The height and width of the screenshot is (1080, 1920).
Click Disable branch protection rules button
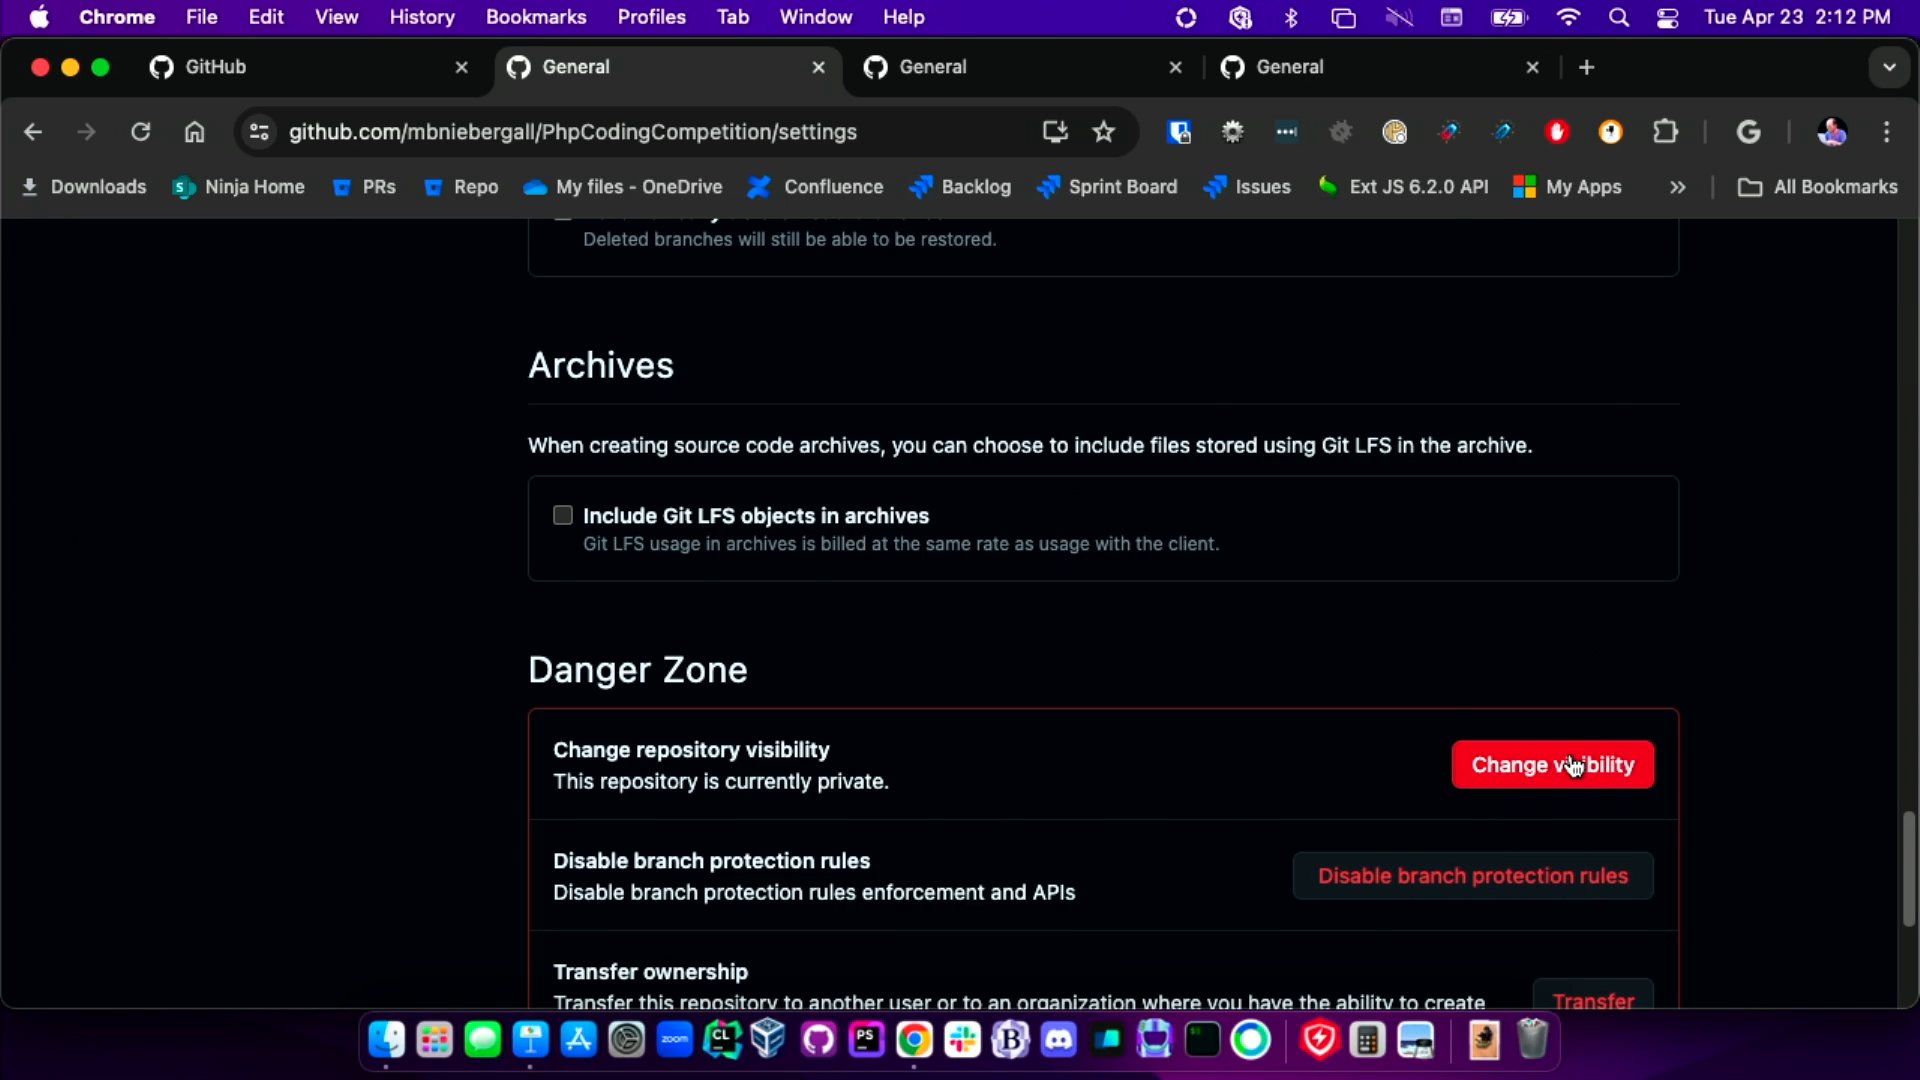1472,876
